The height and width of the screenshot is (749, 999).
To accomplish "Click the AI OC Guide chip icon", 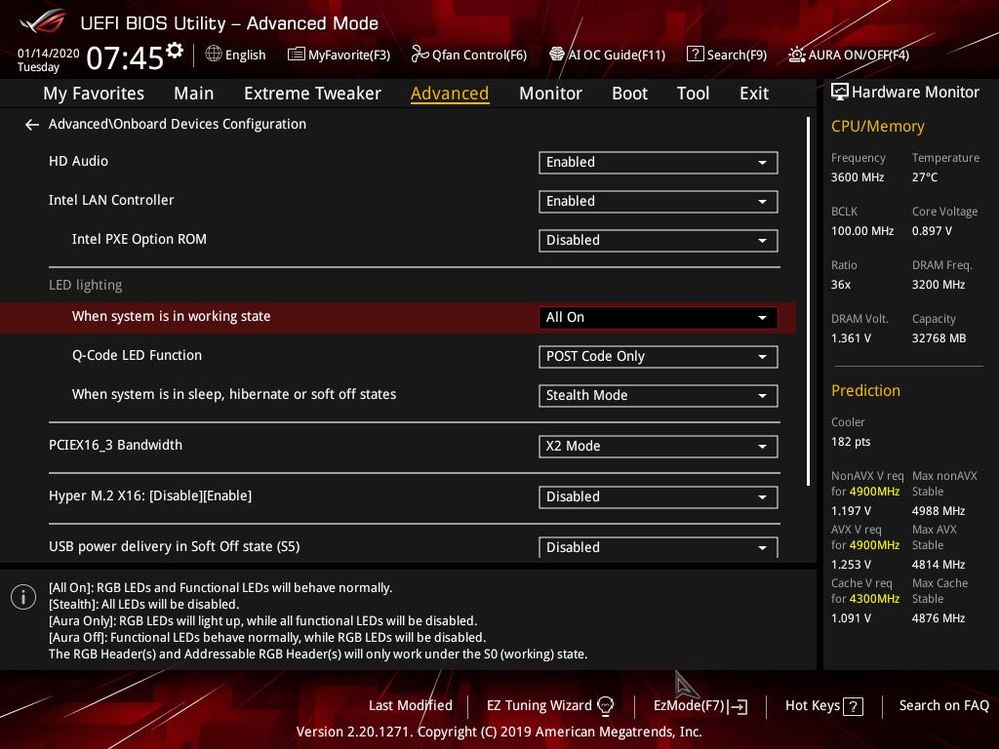I will (x=557, y=54).
